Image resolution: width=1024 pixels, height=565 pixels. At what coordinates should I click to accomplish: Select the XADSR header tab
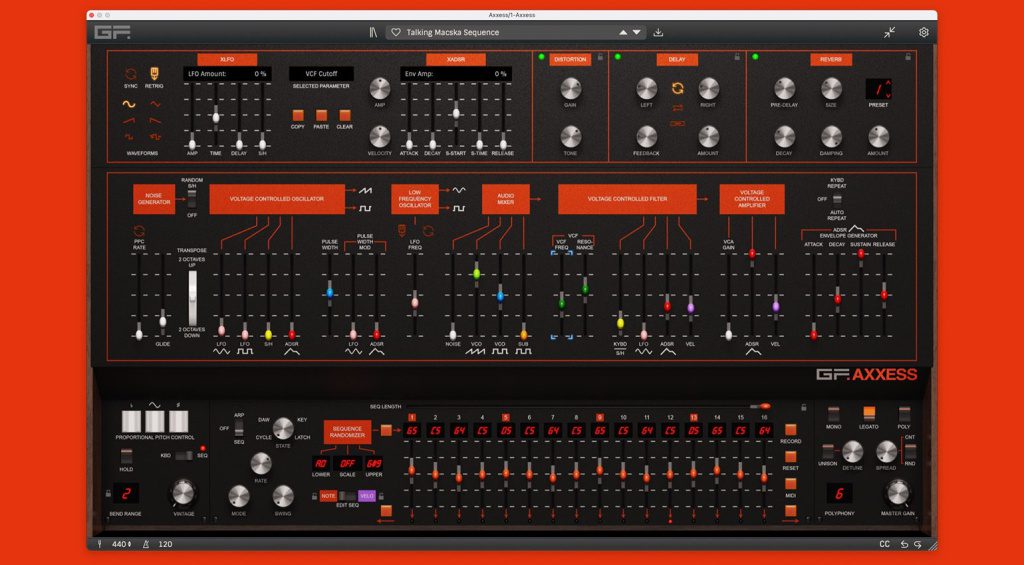pos(456,59)
